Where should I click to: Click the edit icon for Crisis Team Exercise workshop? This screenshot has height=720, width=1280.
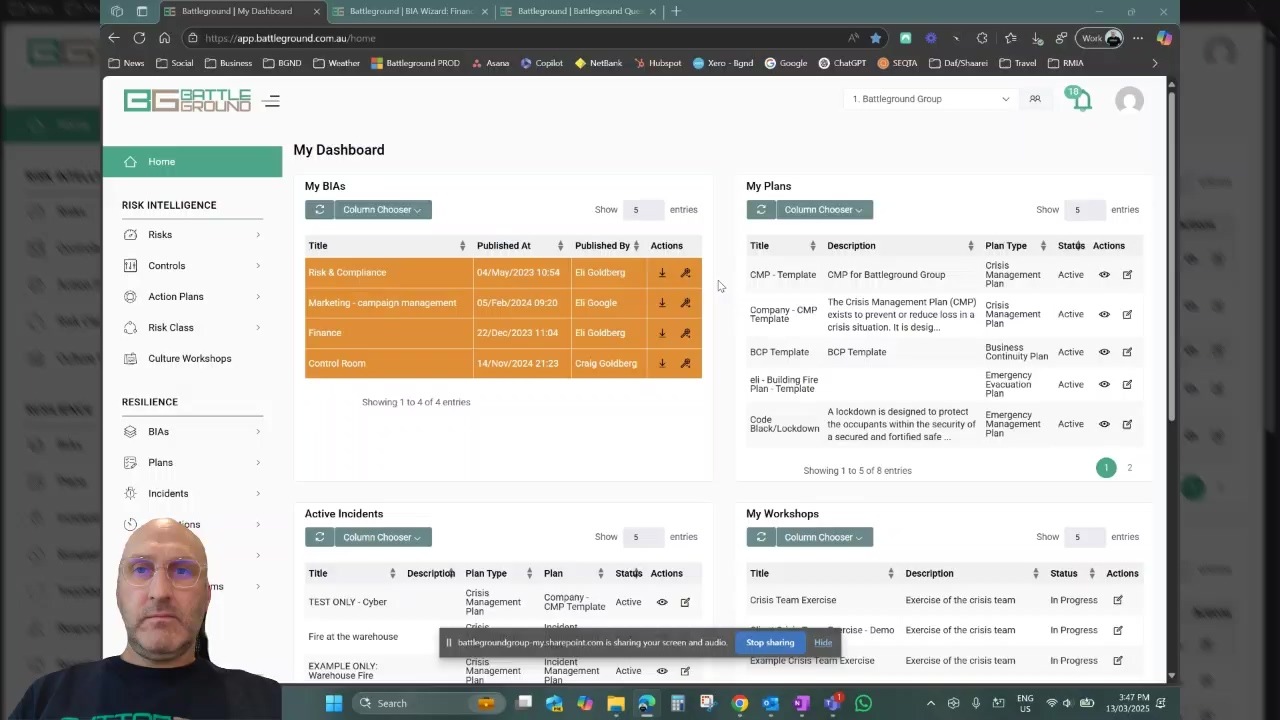[x=1117, y=599]
